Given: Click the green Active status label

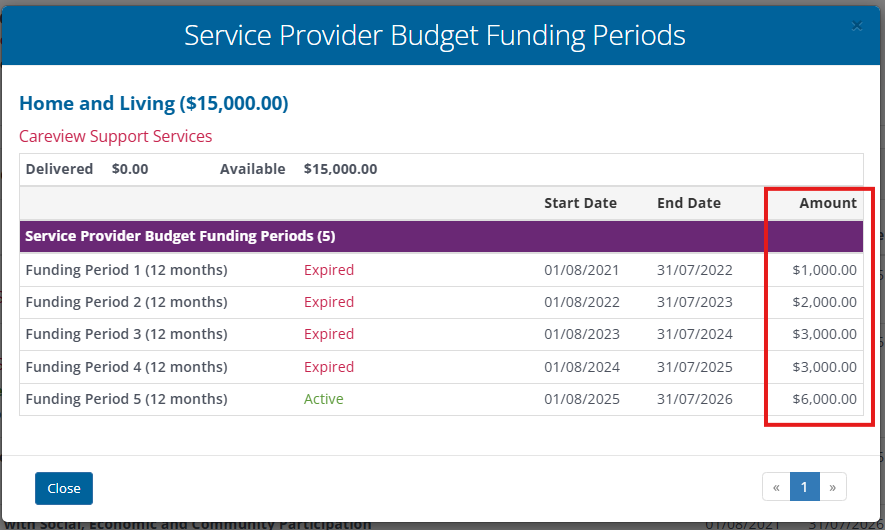Looking at the screenshot, I should (x=323, y=399).
